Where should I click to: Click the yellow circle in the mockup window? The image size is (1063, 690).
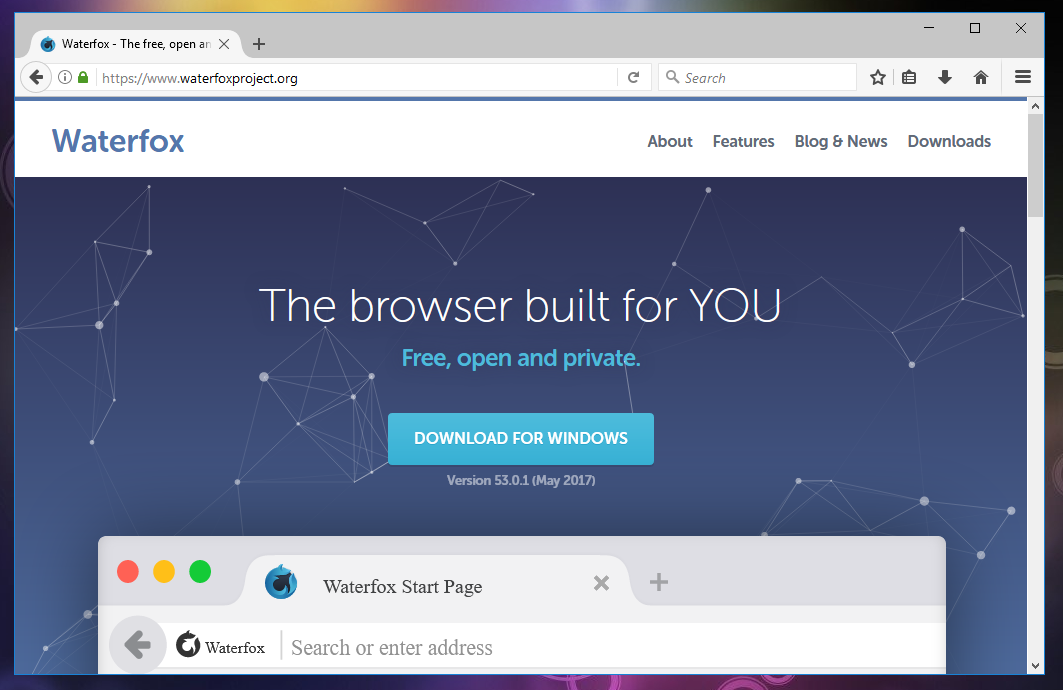pyautogui.click(x=163, y=571)
